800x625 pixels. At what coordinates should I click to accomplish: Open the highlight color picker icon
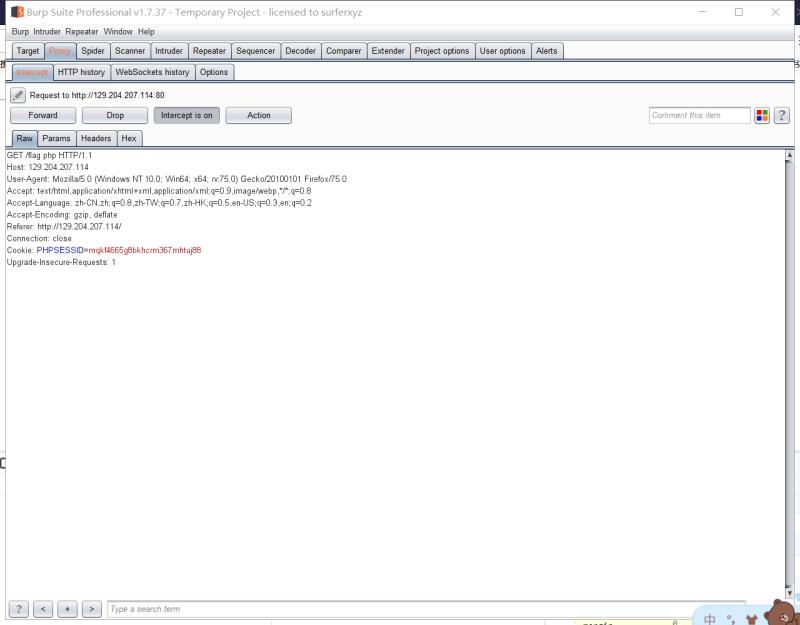coord(762,115)
